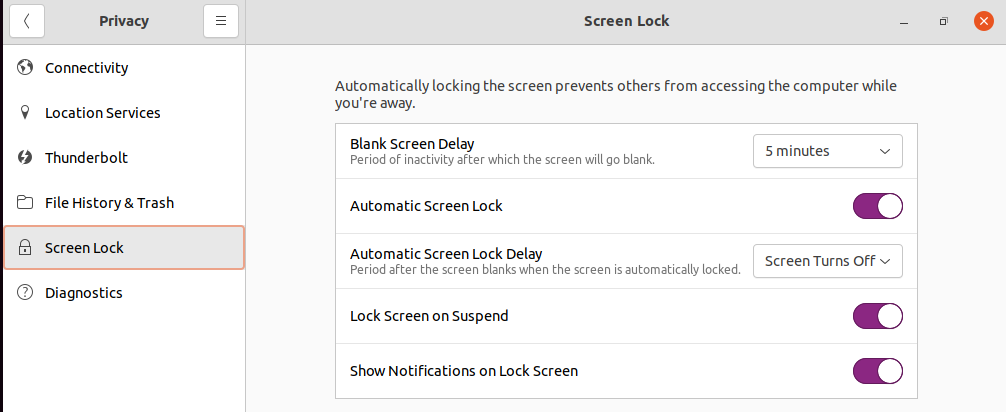The width and height of the screenshot is (1006, 412).
Task: Open File History & Trash panel
Action: coord(109,203)
